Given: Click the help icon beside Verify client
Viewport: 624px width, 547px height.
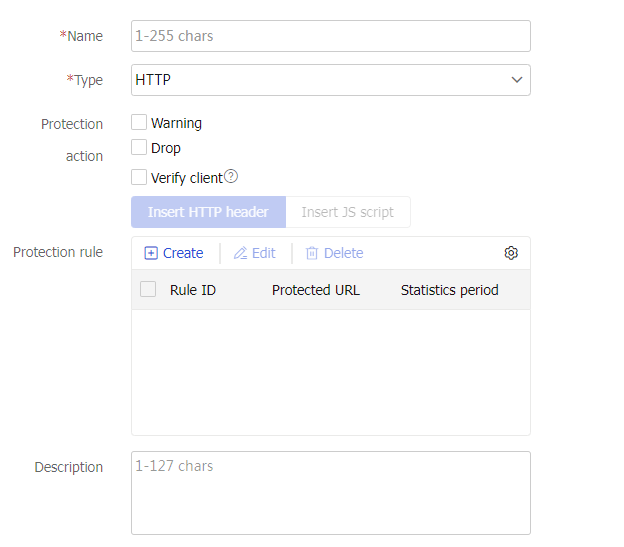Looking at the screenshot, I should [231, 177].
